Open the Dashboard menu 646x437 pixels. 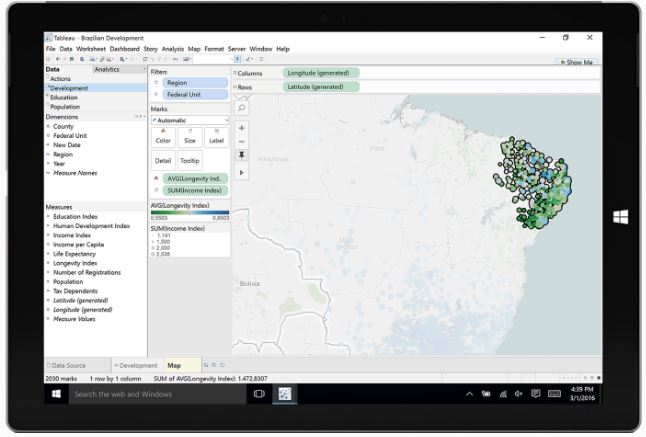tap(125, 49)
